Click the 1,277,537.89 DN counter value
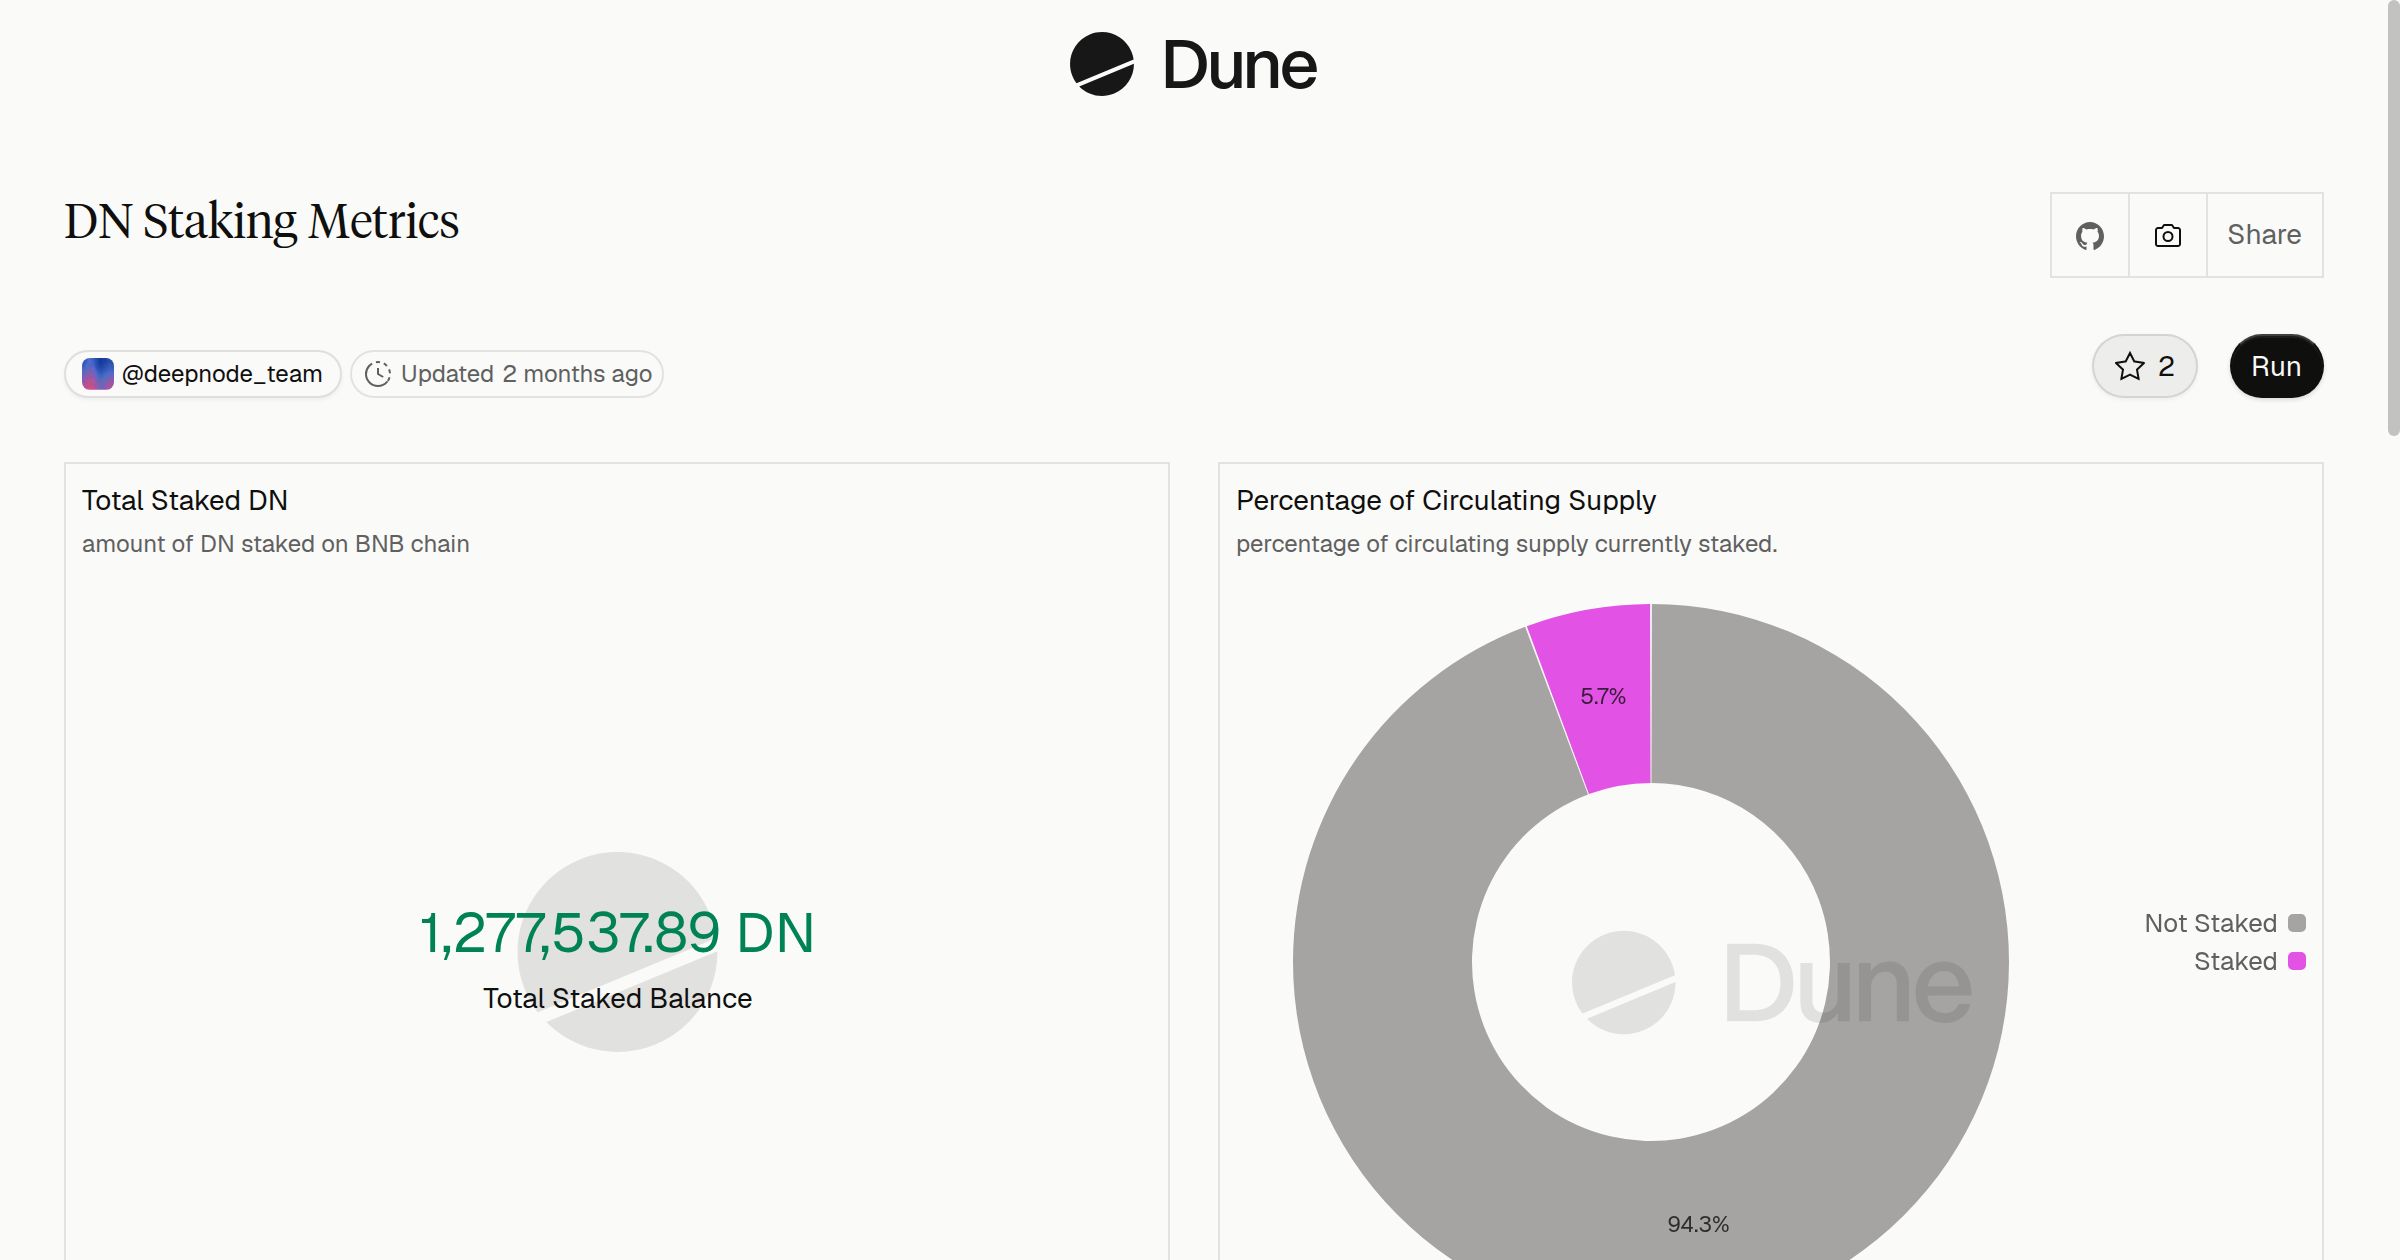 617,933
